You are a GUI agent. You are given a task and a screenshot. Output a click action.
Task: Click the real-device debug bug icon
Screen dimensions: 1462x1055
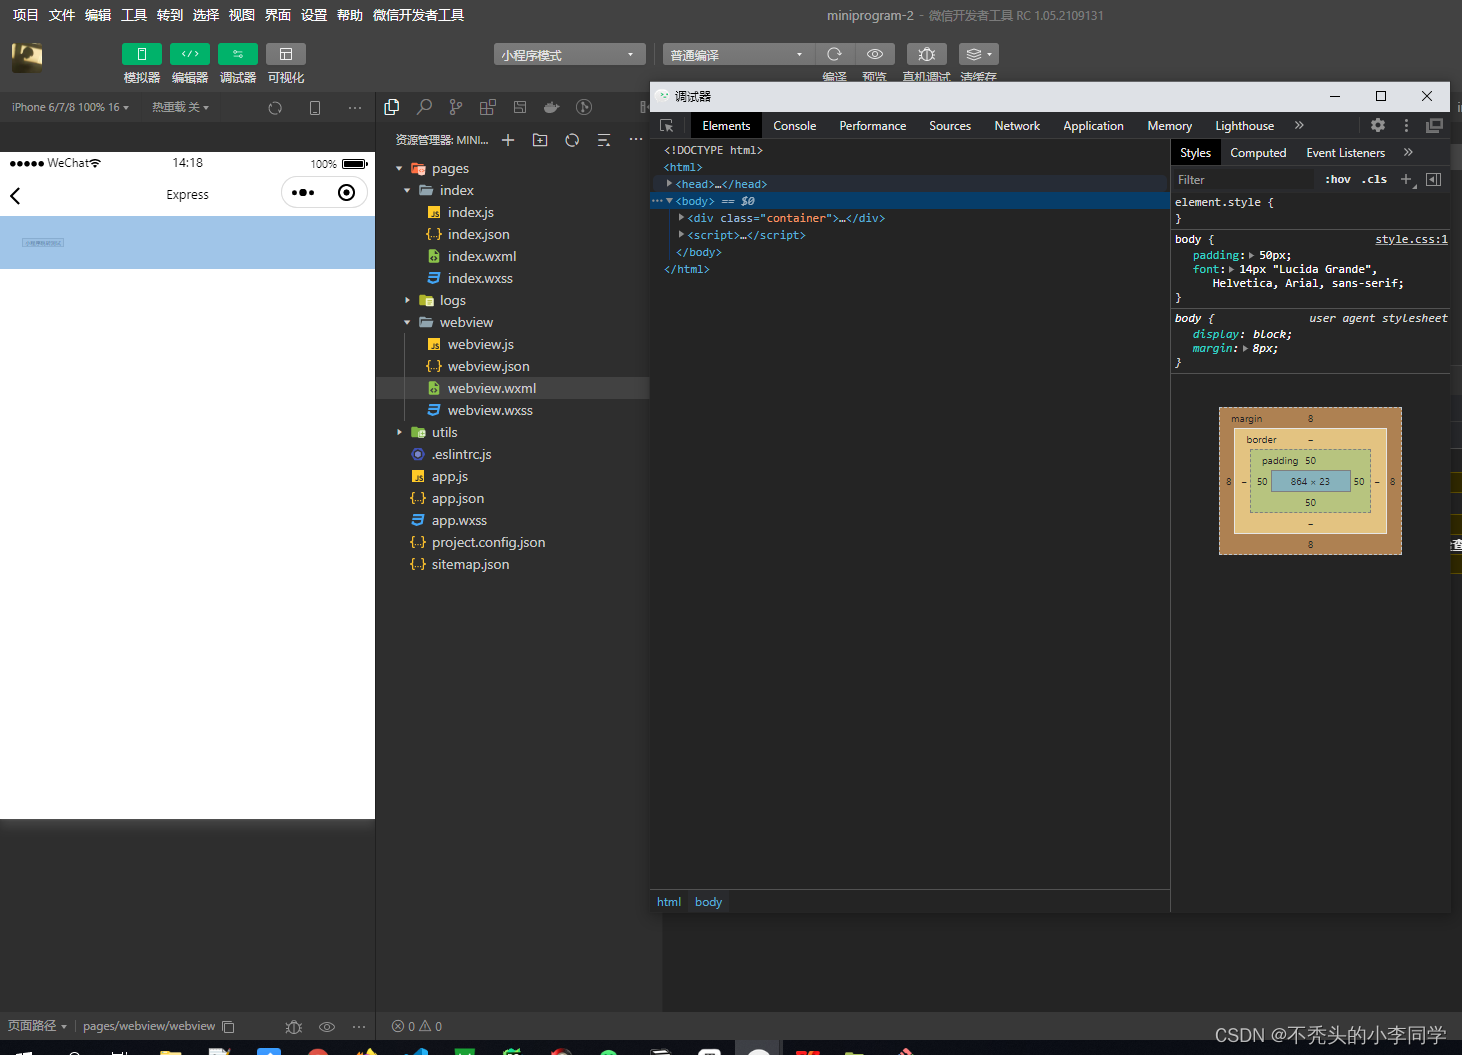click(927, 54)
